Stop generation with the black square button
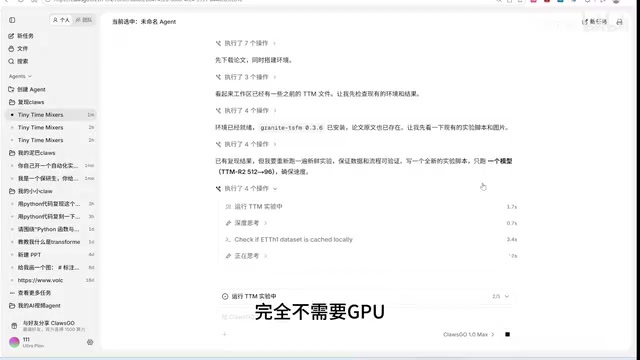Viewport: 640px width, 360px height. pos(507,334)
